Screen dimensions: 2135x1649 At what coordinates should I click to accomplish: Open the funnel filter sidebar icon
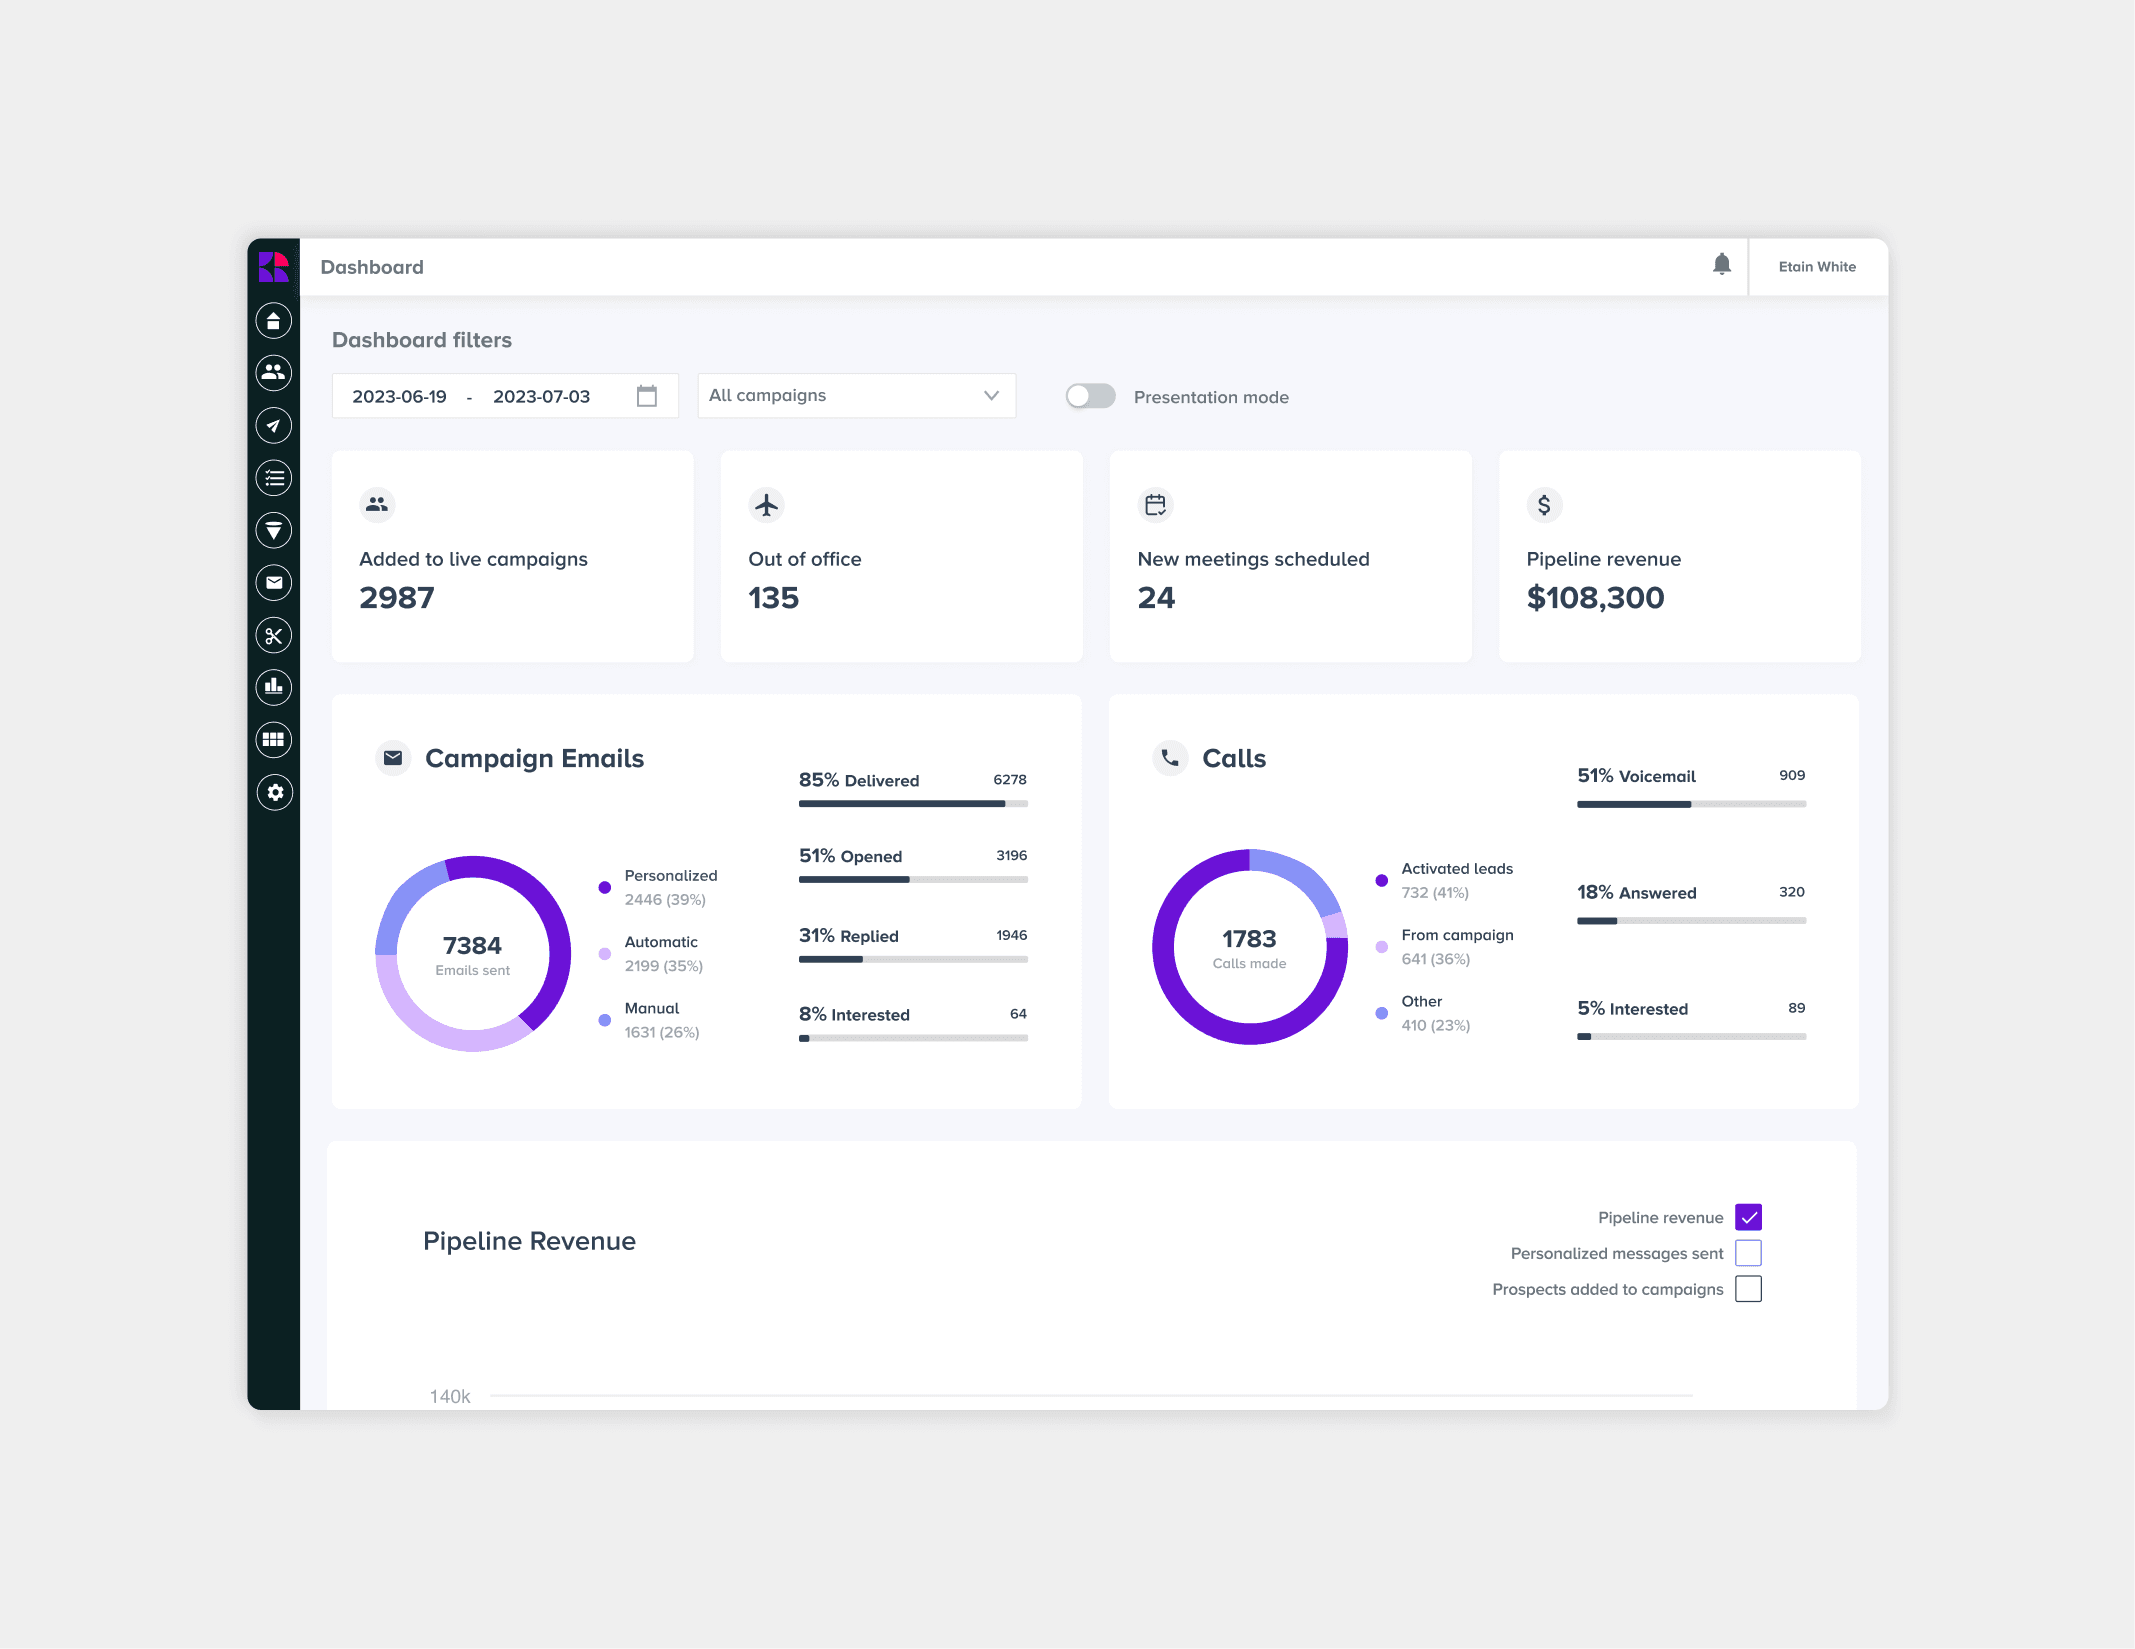tap(273, 530)
